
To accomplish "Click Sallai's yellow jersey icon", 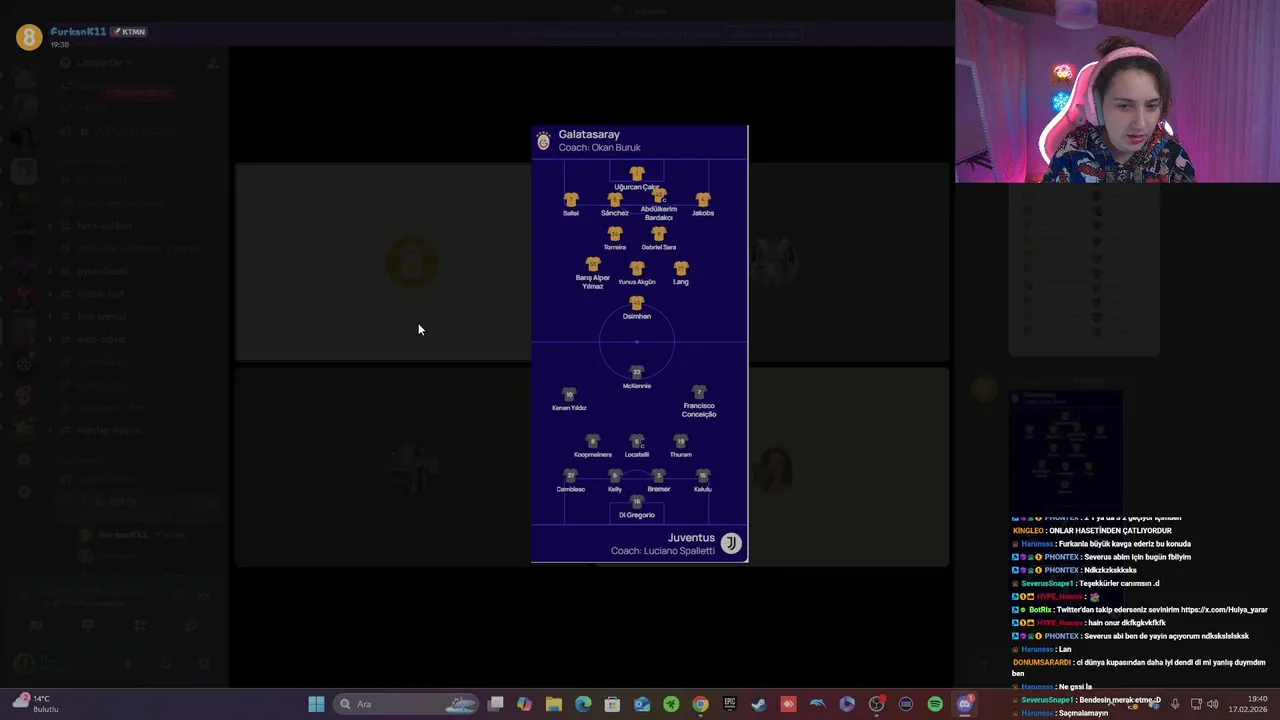I will click(x=571, y=199).
